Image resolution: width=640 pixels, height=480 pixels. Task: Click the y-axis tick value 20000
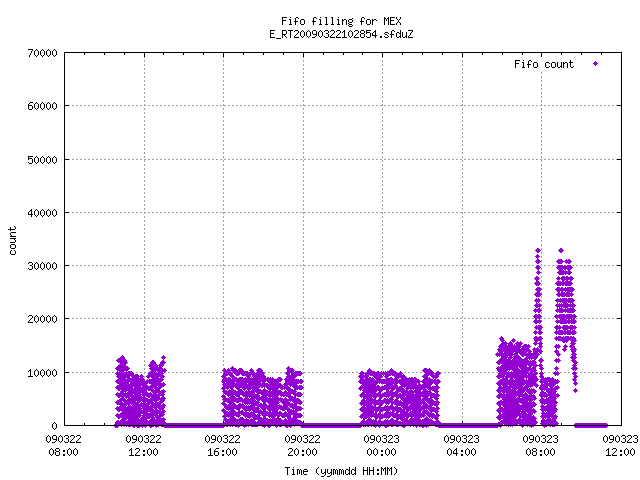tap(42, 319)
